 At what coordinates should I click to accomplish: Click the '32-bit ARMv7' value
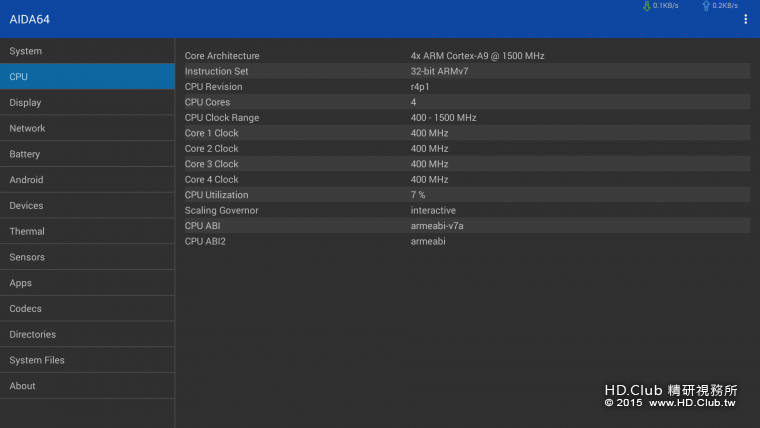coord(439,71)
